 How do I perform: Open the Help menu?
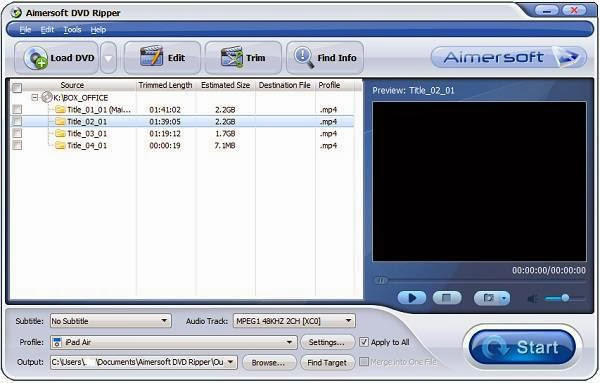98,29
